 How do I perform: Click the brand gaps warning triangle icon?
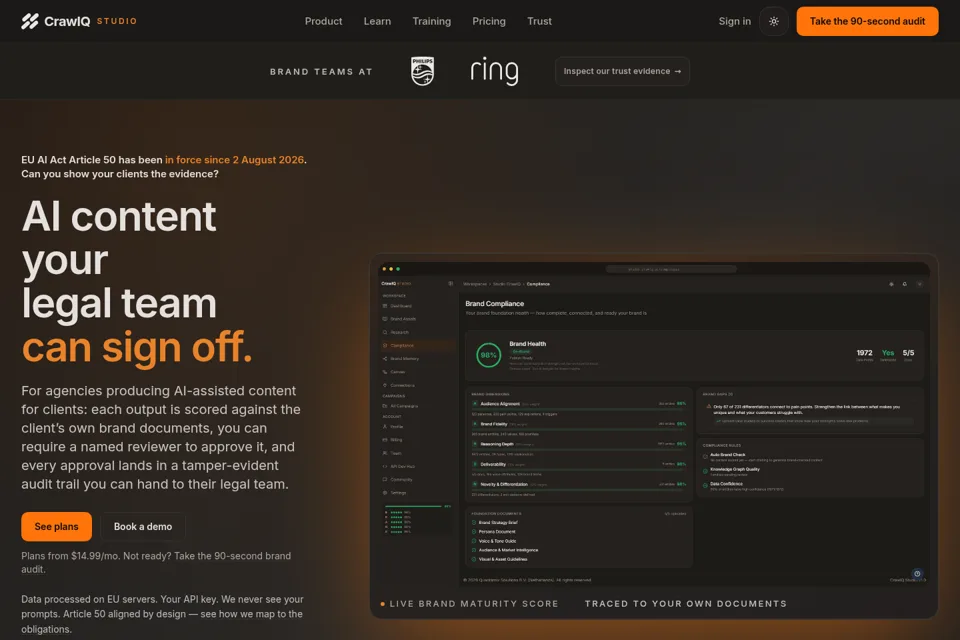tap(709, 407)
